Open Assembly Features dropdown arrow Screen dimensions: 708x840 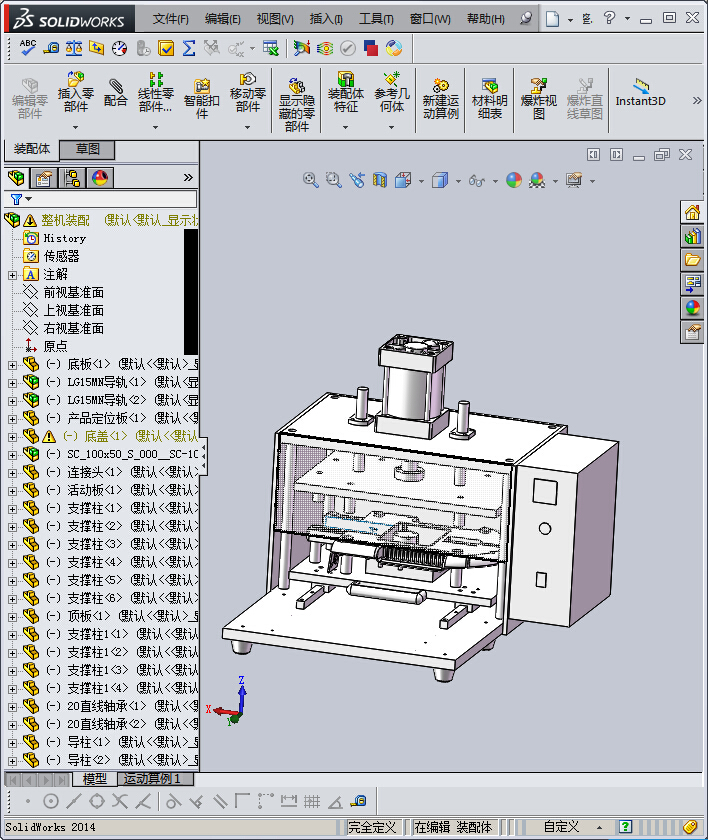(x=345, y=128)
